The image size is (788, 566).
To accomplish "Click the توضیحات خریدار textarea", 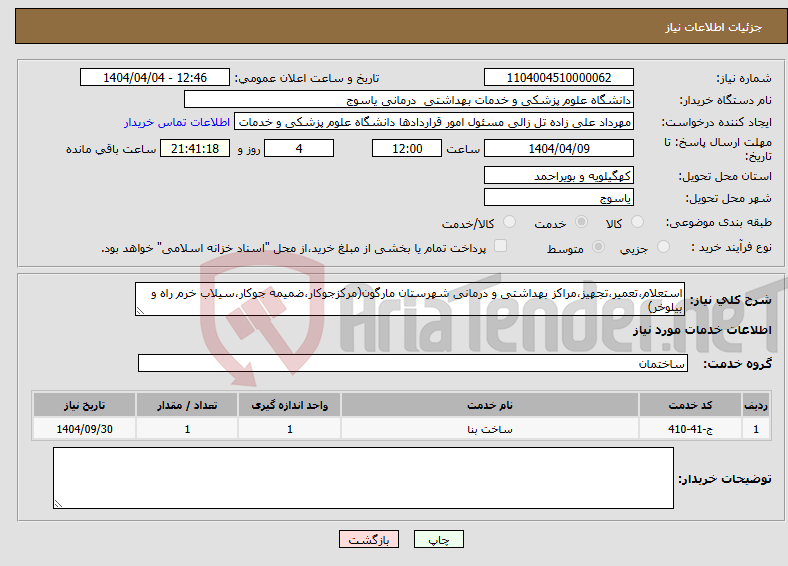I will (x=363, y=478).
